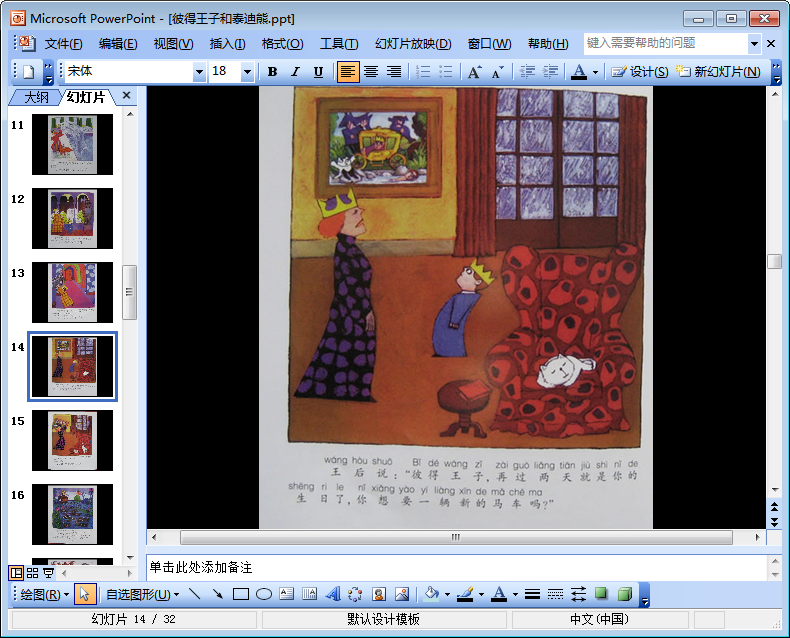The height and width of the screenshot is (638, 790).
Task: Select the Line drawing tool
Action: pyautogui.click(x=194, y=595)
